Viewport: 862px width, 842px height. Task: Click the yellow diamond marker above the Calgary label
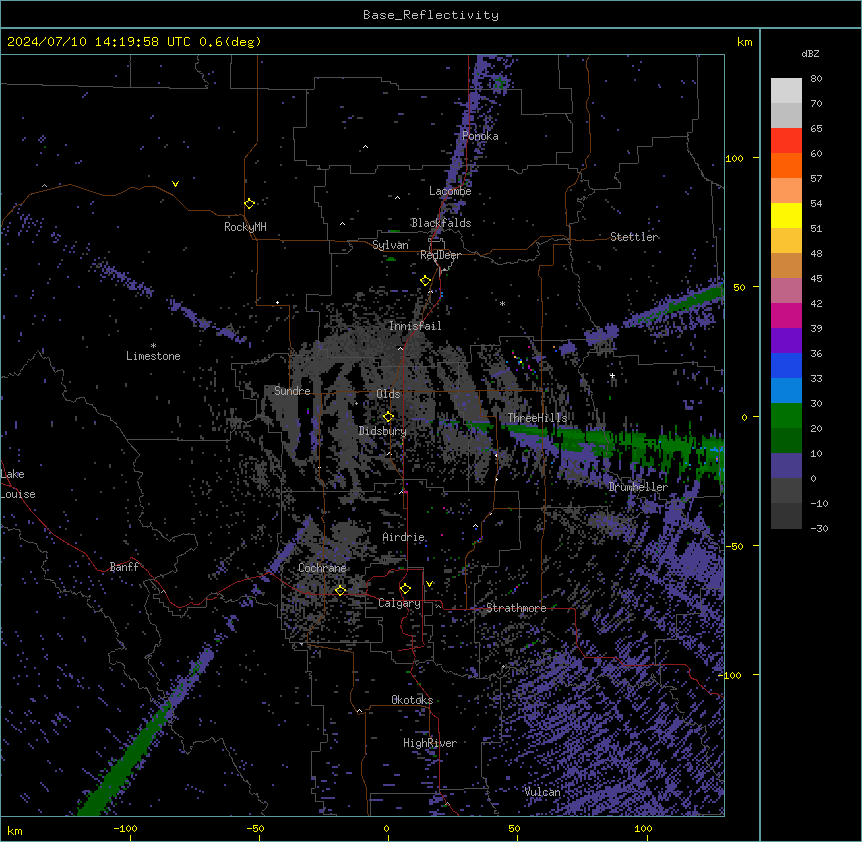[x=405, y=589]
